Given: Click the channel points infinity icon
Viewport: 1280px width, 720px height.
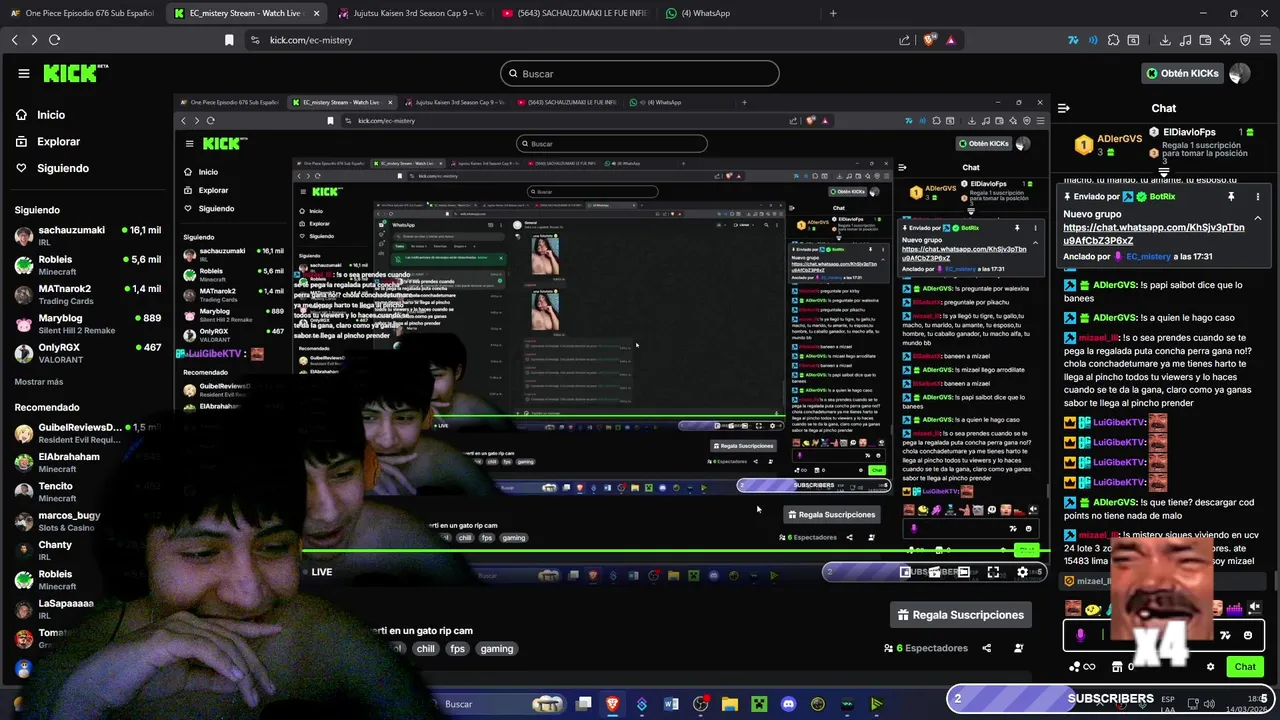Looking at the screenshot, I should [x=1089, y=667].
